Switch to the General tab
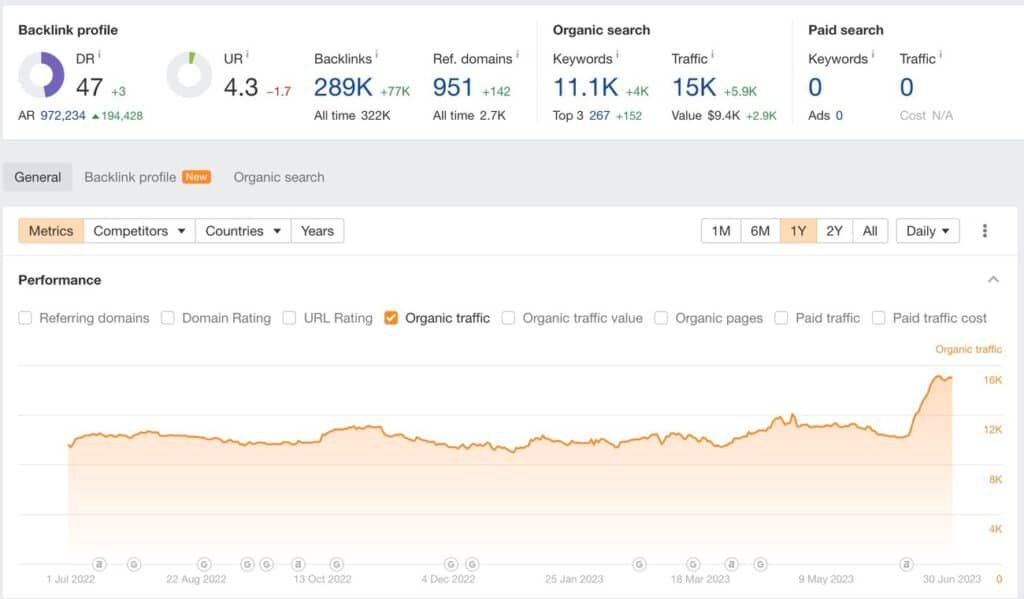 [x=38, y=177]
